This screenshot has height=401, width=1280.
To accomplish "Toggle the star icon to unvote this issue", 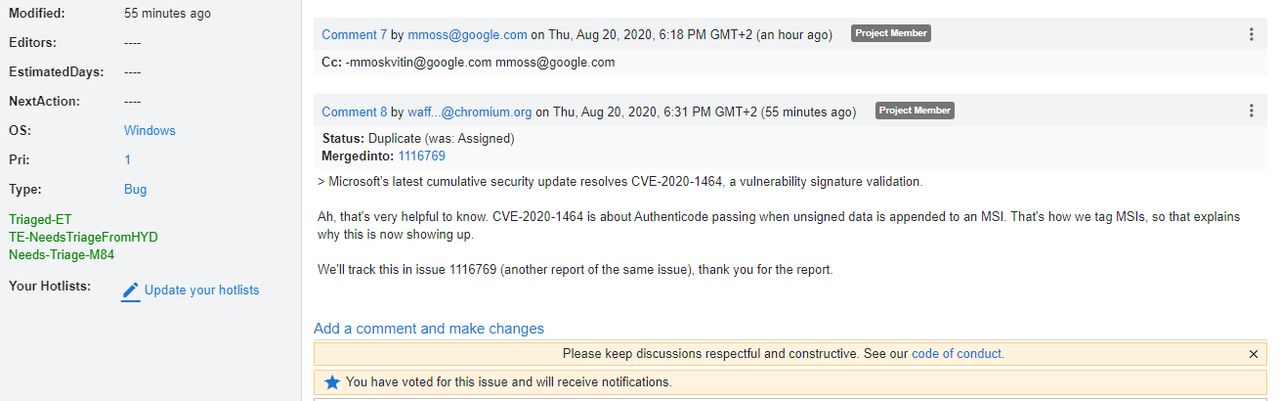I will click(x=332, y=382).
